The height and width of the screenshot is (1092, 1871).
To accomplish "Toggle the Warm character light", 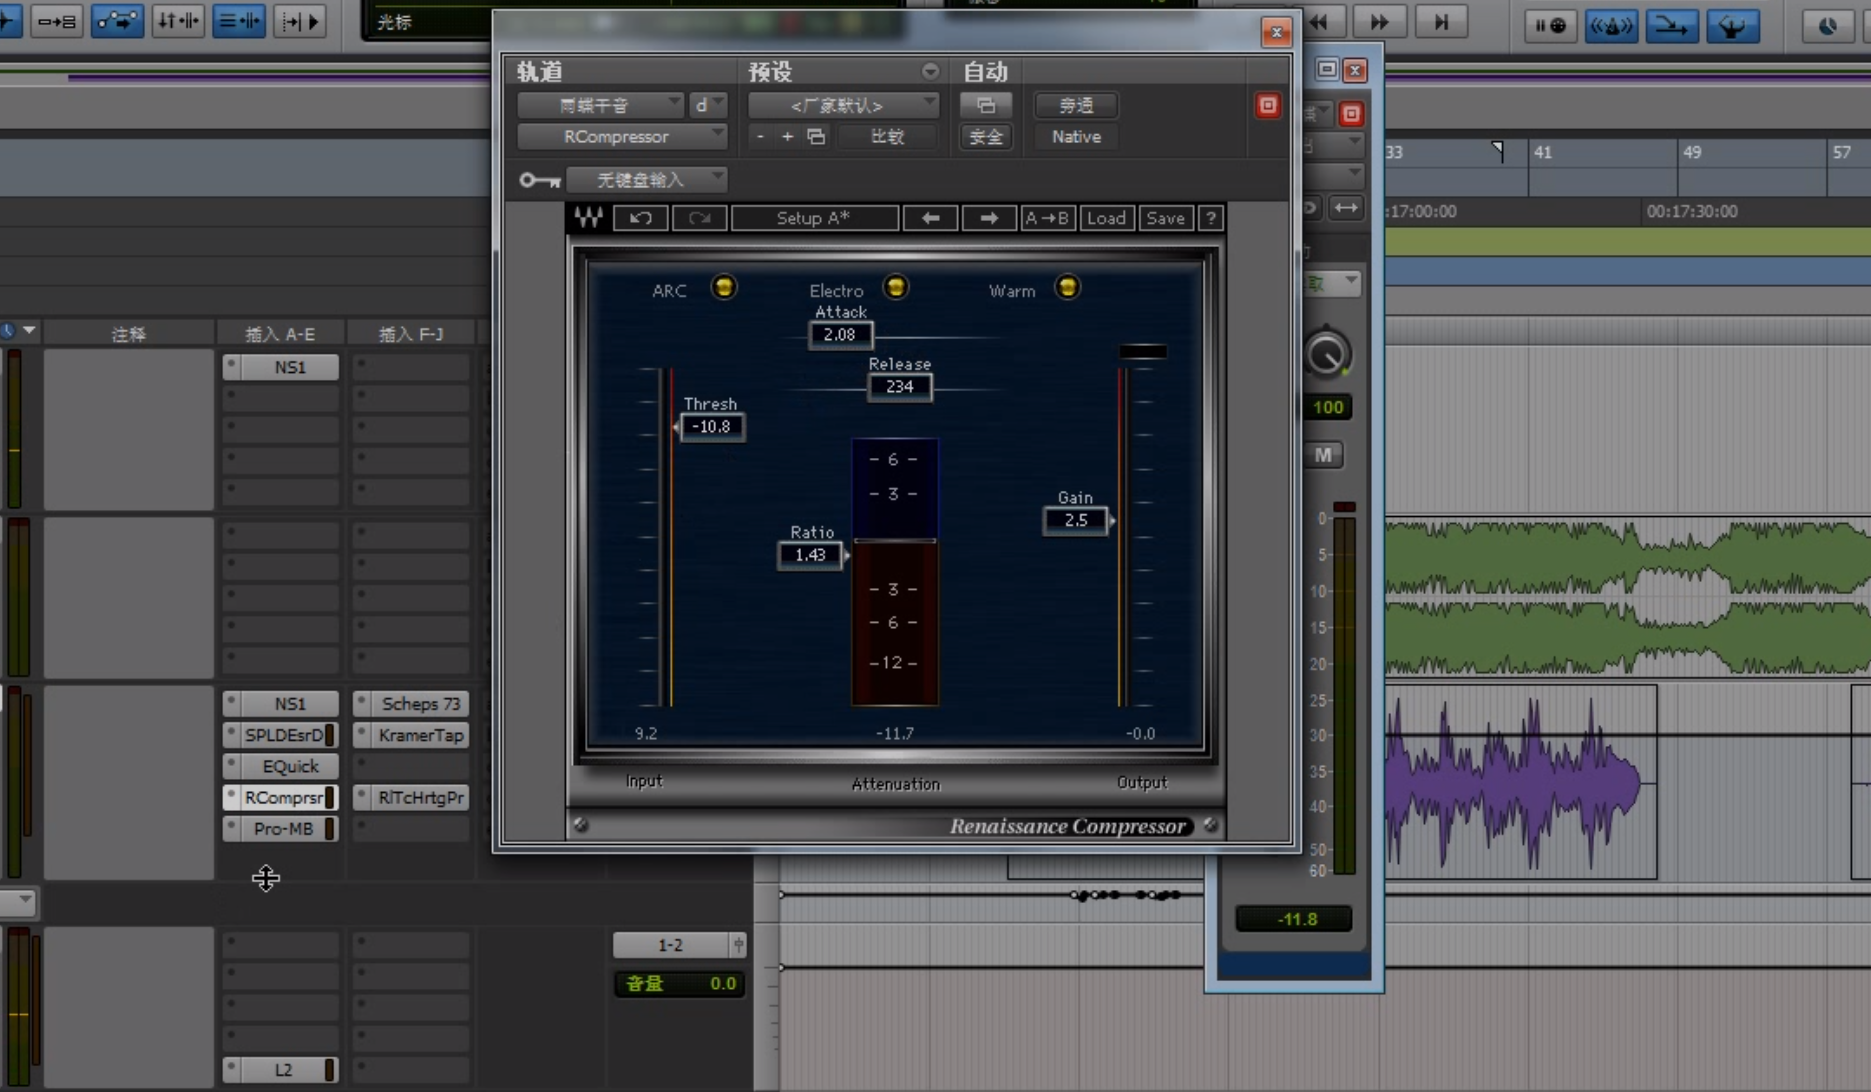I will click(1067, 288).
